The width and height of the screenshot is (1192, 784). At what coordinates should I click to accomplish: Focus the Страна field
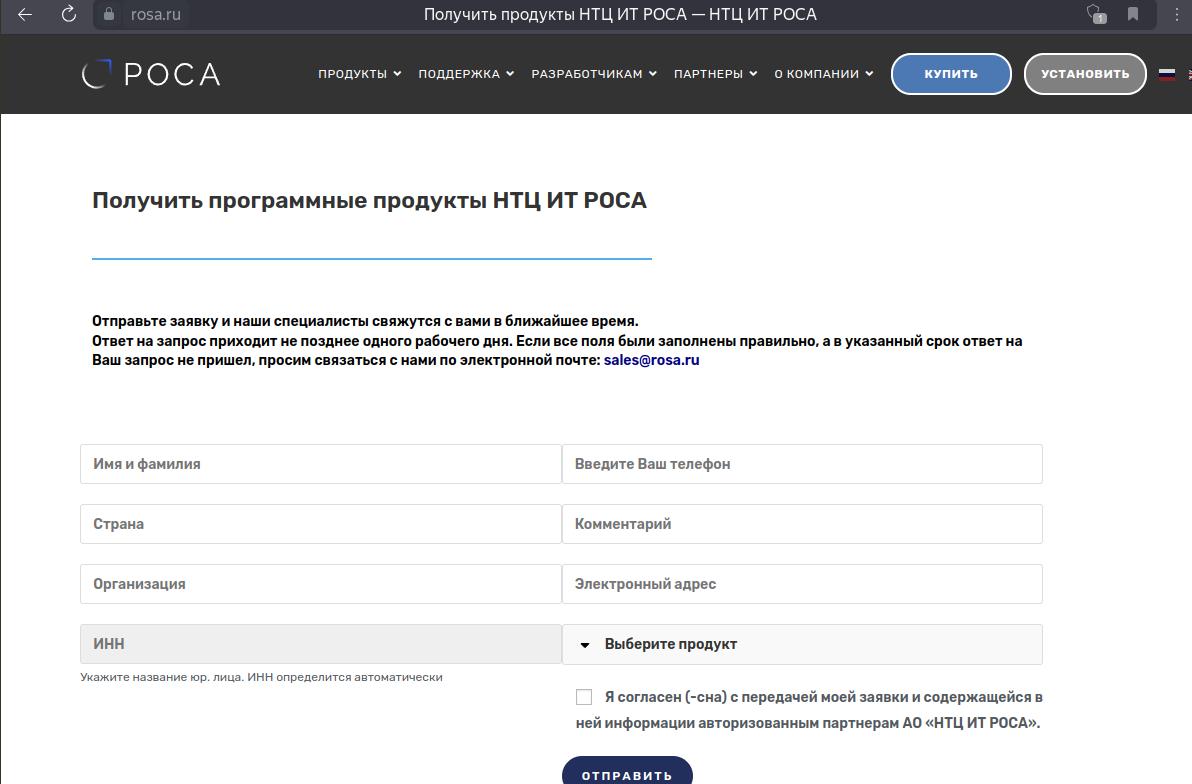[321, 524]
